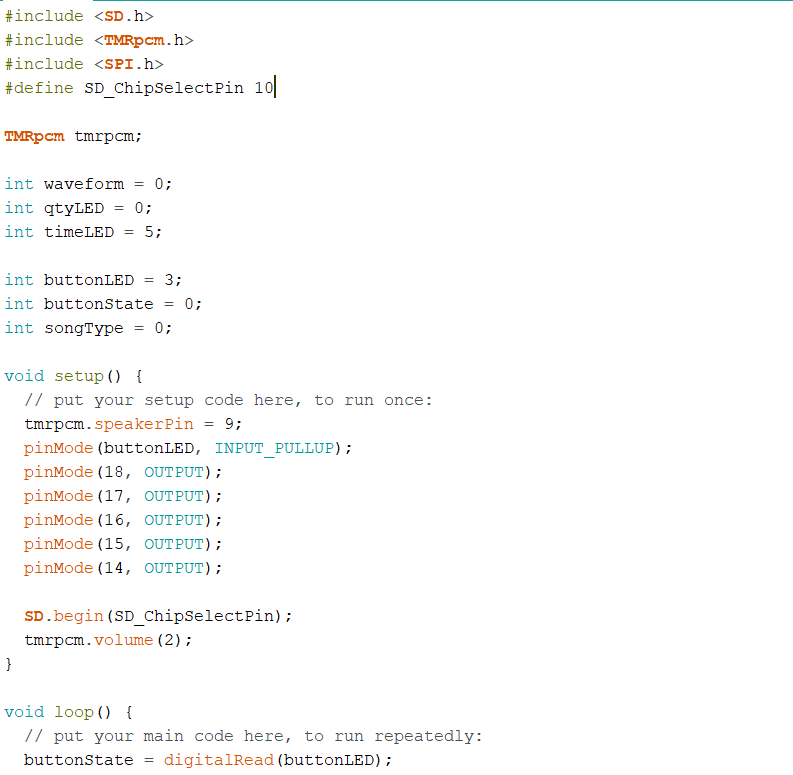Click the 'pinMode(buttonLED, INPUT_PULLUP);' line

click(x=188, y=448)
